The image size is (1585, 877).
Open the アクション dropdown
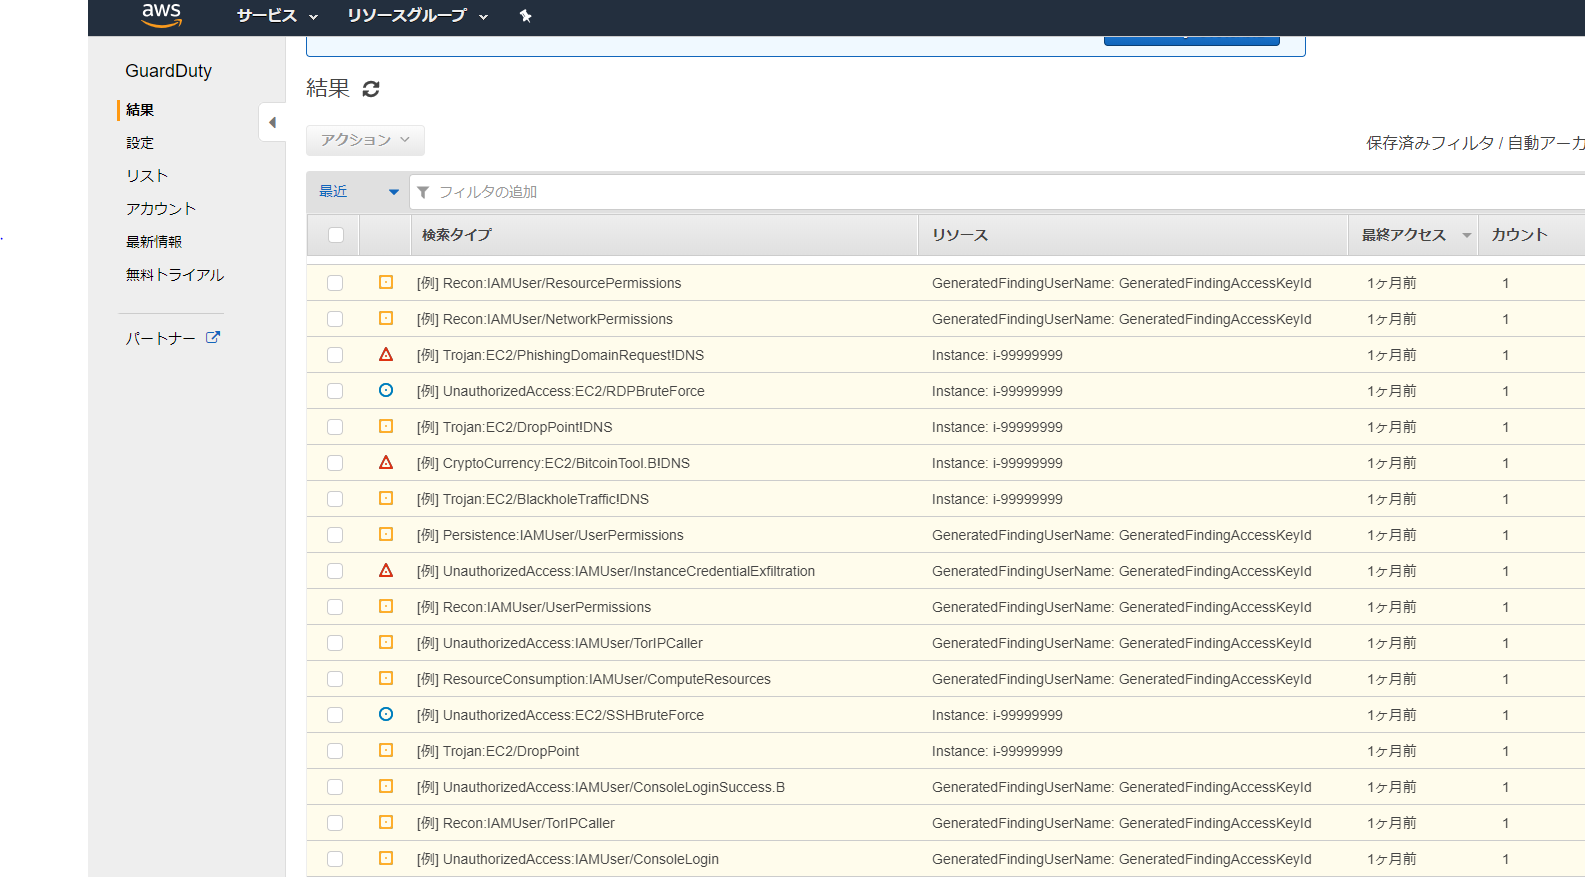[365, 140]
